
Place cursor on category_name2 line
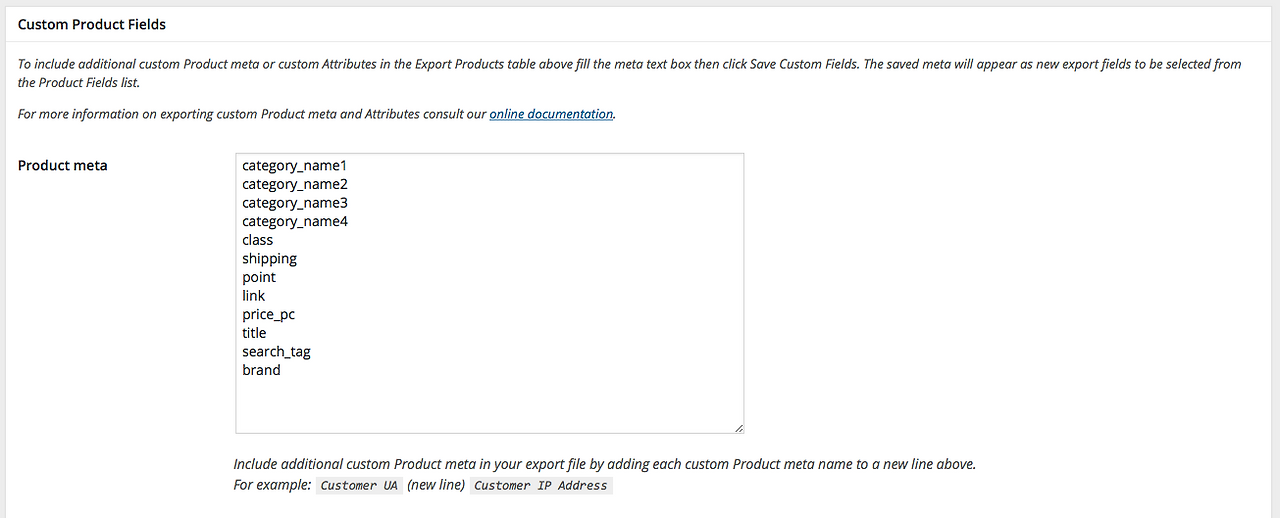click(294, 184)
